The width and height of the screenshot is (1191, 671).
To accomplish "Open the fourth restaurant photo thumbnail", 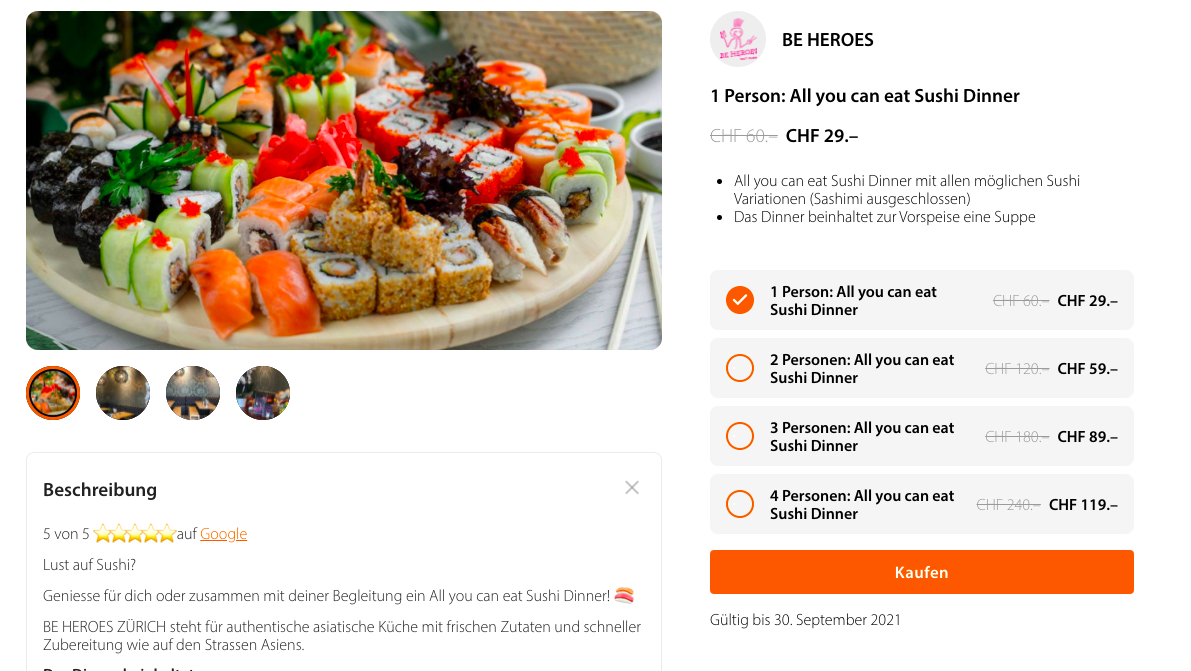I will click(263, 393).
